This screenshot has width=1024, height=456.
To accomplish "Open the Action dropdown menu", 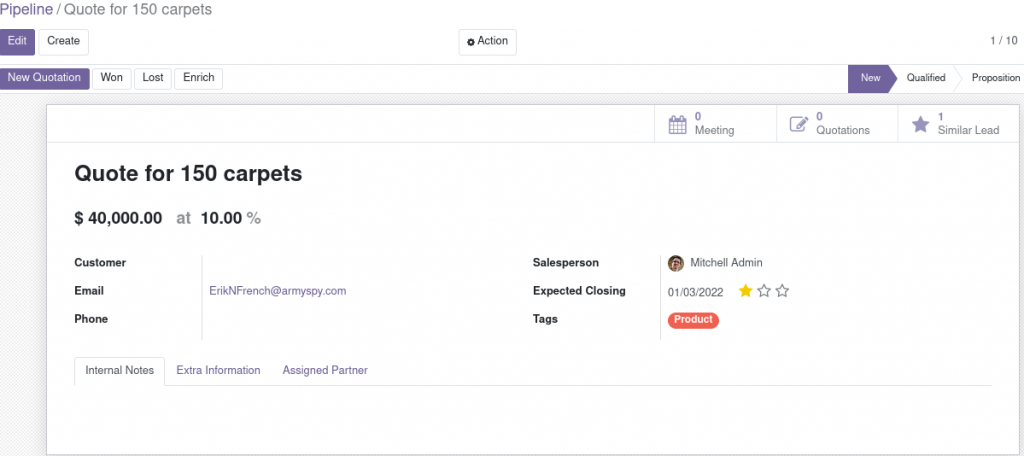I will (x=487, y=42).
